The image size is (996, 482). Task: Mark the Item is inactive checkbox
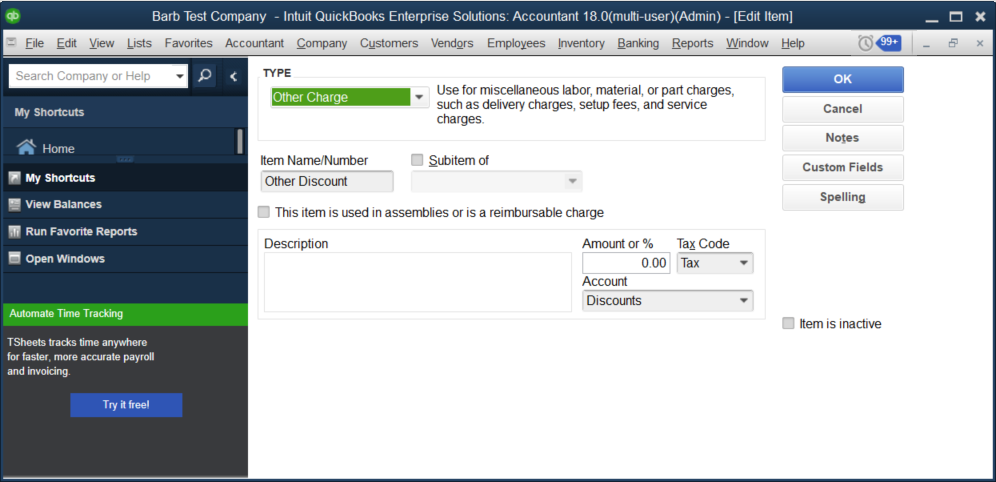coord(788,324)
